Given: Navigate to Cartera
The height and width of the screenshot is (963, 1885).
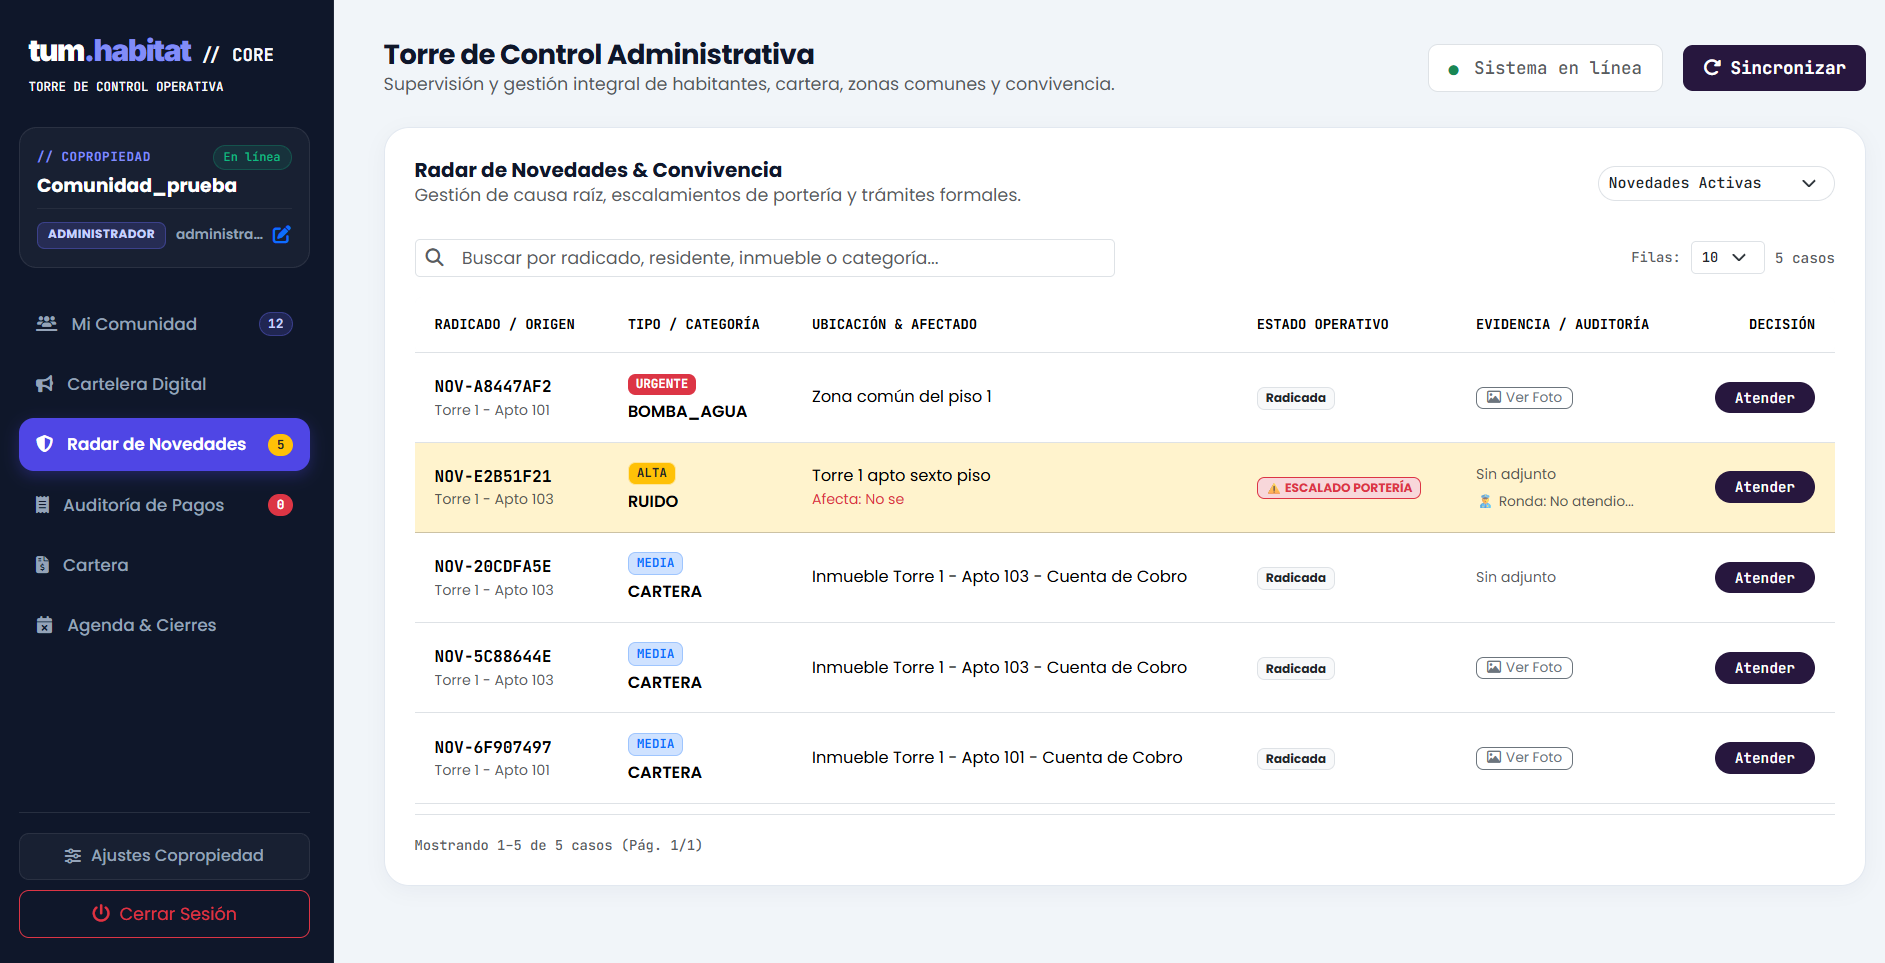Looking at the screenshot, I should 164,565.
